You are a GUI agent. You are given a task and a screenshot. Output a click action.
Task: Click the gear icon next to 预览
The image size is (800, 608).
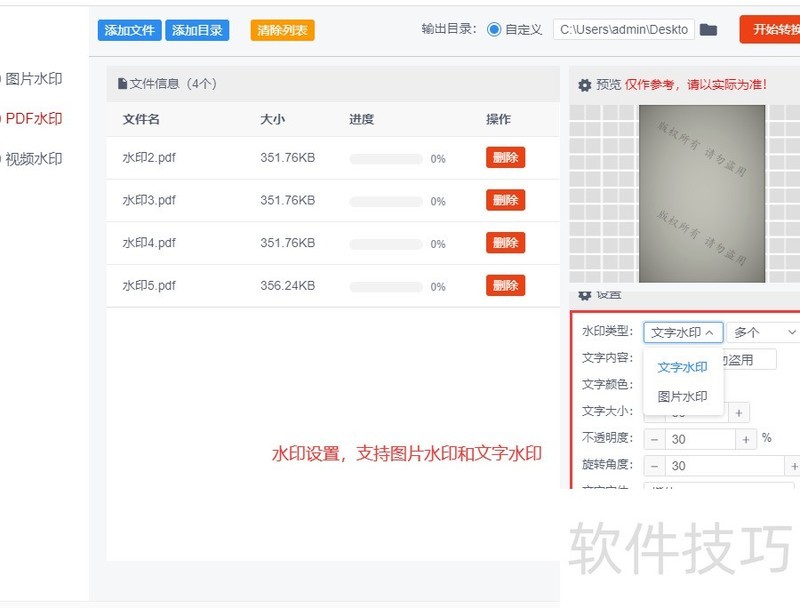tap(584, 85)
